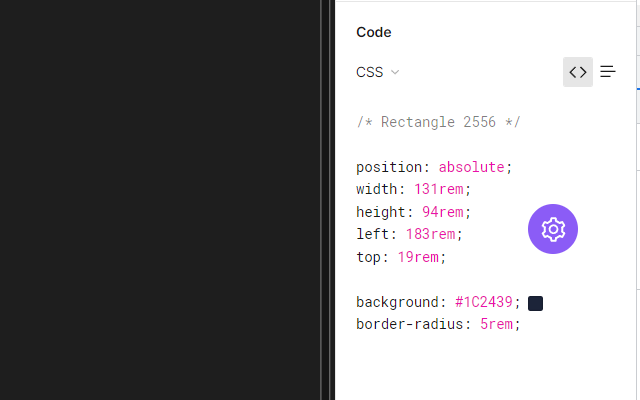Image resolution: width=640 pixels, height=400 pixels.
Task: Click the width property name
Action: 378,189
